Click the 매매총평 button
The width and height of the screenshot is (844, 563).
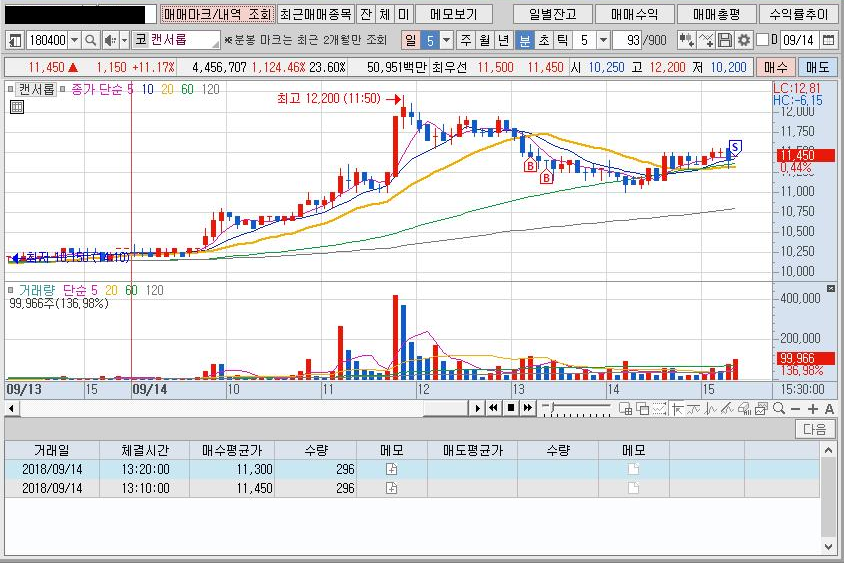pos(716,14)
